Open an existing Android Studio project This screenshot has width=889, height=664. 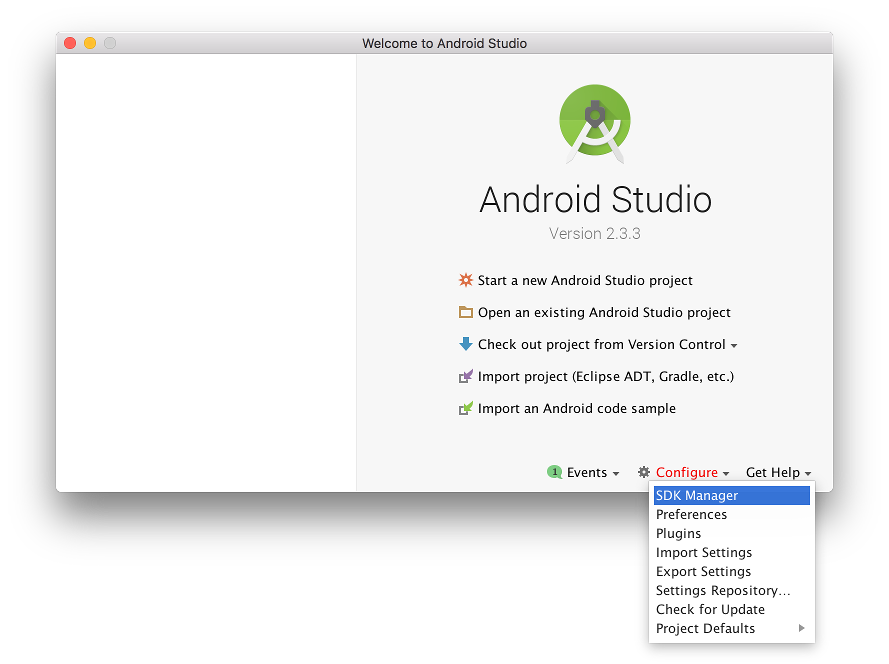pyautogui.click(x=604, y=312)
